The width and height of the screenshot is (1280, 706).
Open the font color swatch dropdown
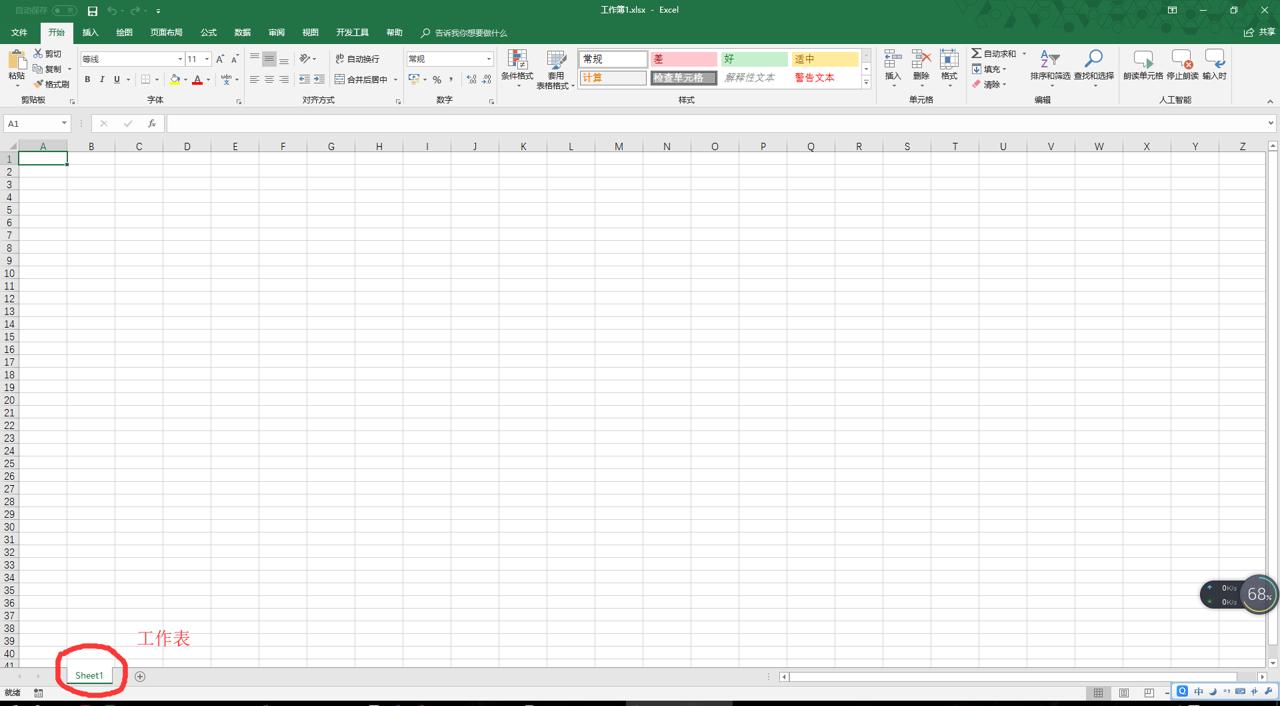tap(207, 80)
